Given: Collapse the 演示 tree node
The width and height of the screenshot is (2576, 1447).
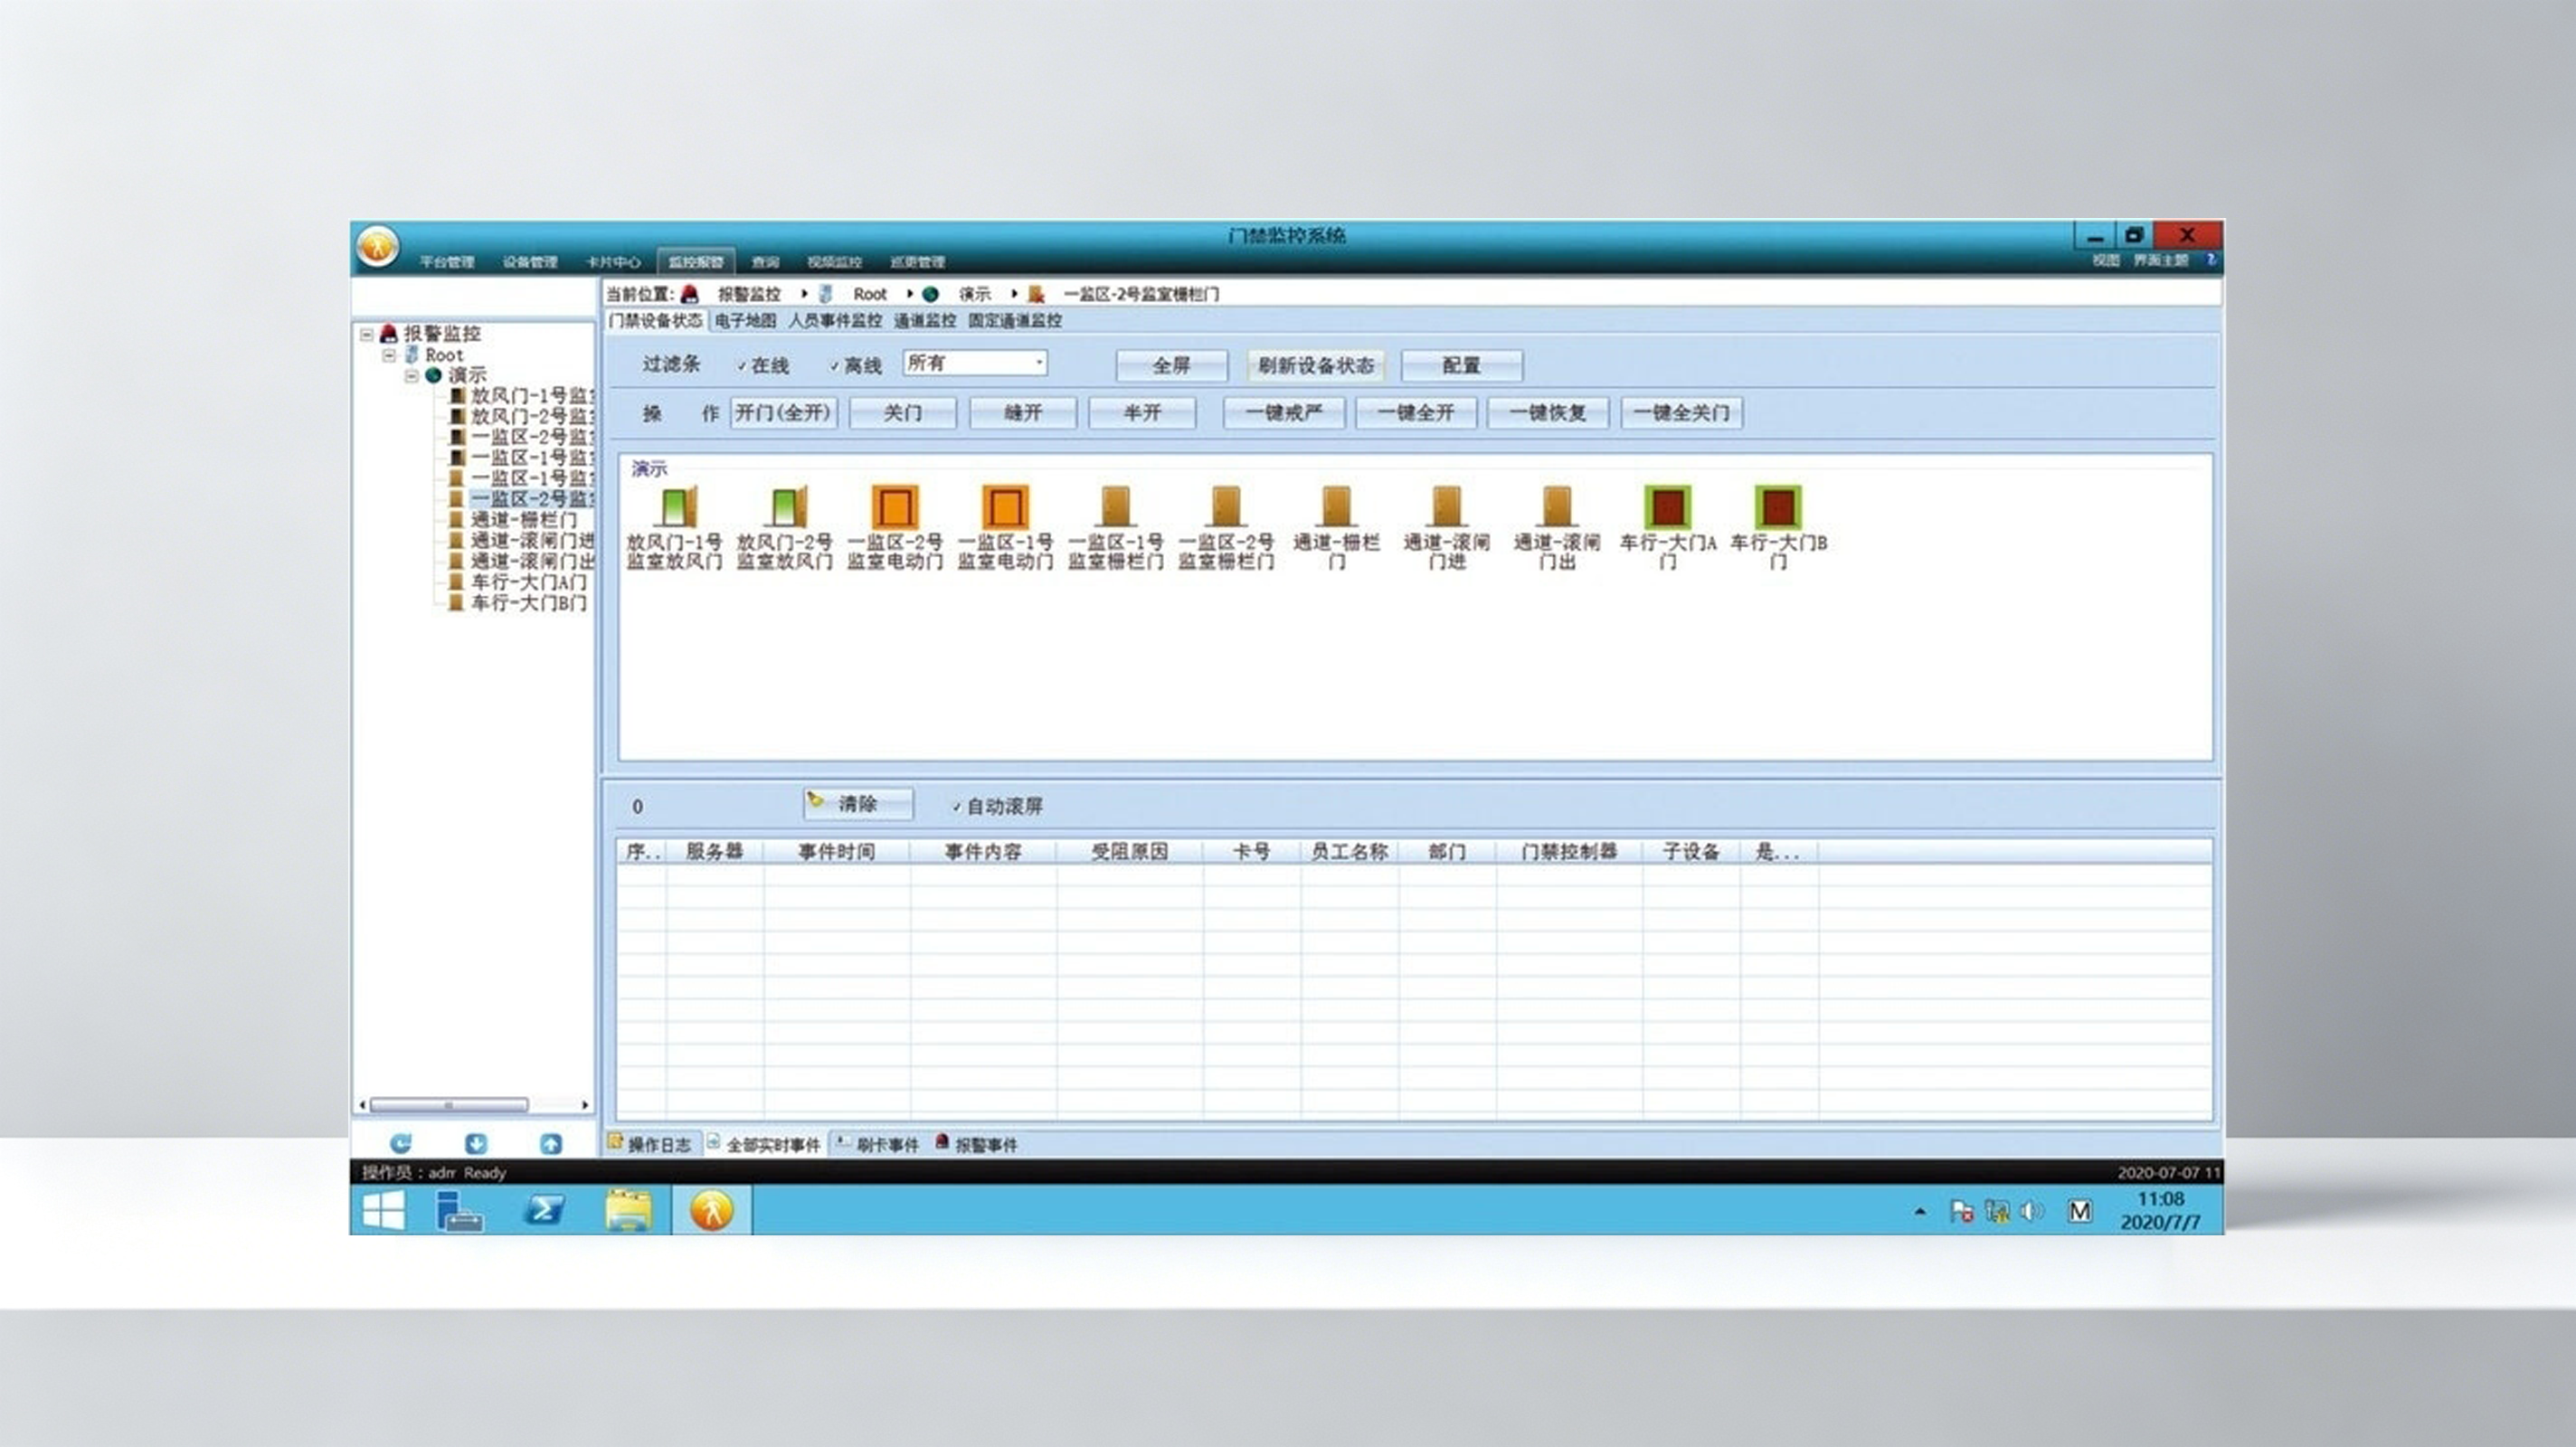Looking at the screenshot, I should coord(411,376).
